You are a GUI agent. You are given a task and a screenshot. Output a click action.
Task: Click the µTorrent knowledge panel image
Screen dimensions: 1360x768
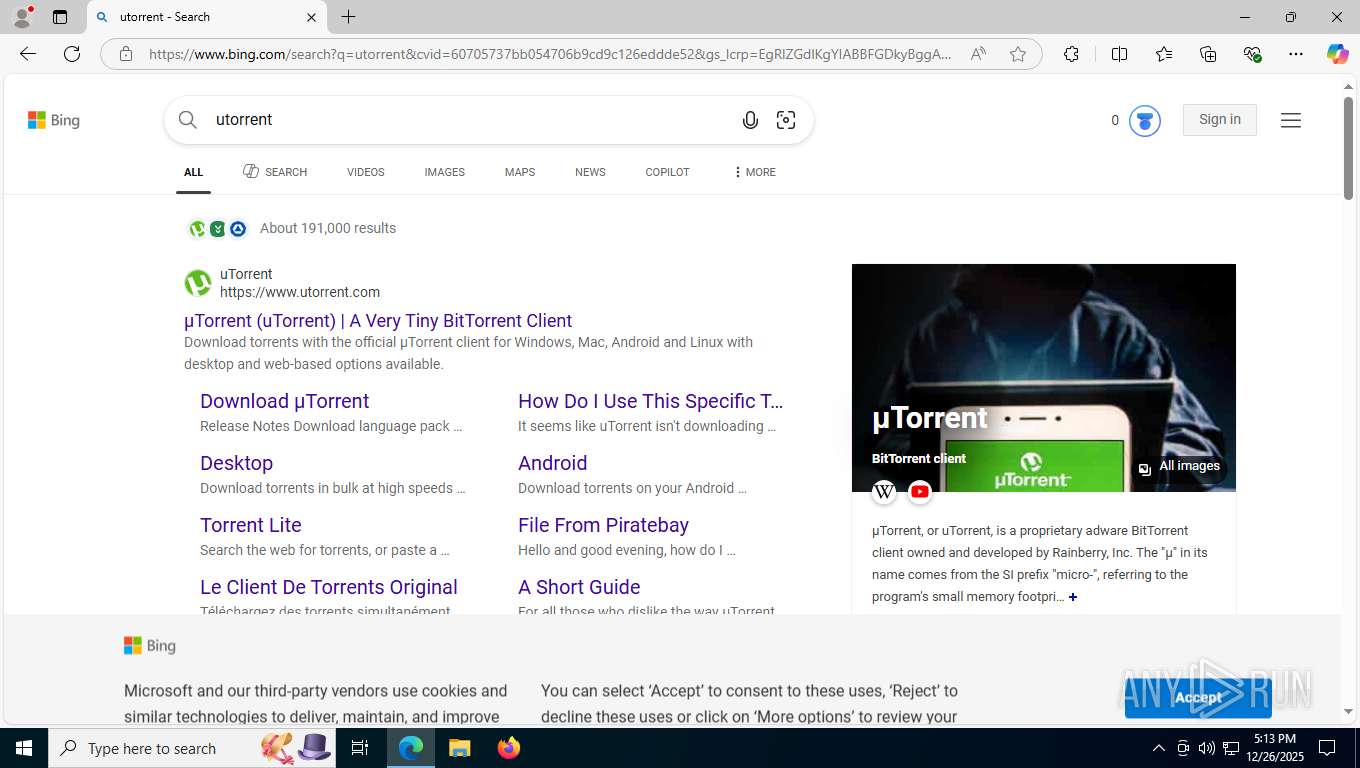pyautogui.click(x=1044, y=378)
